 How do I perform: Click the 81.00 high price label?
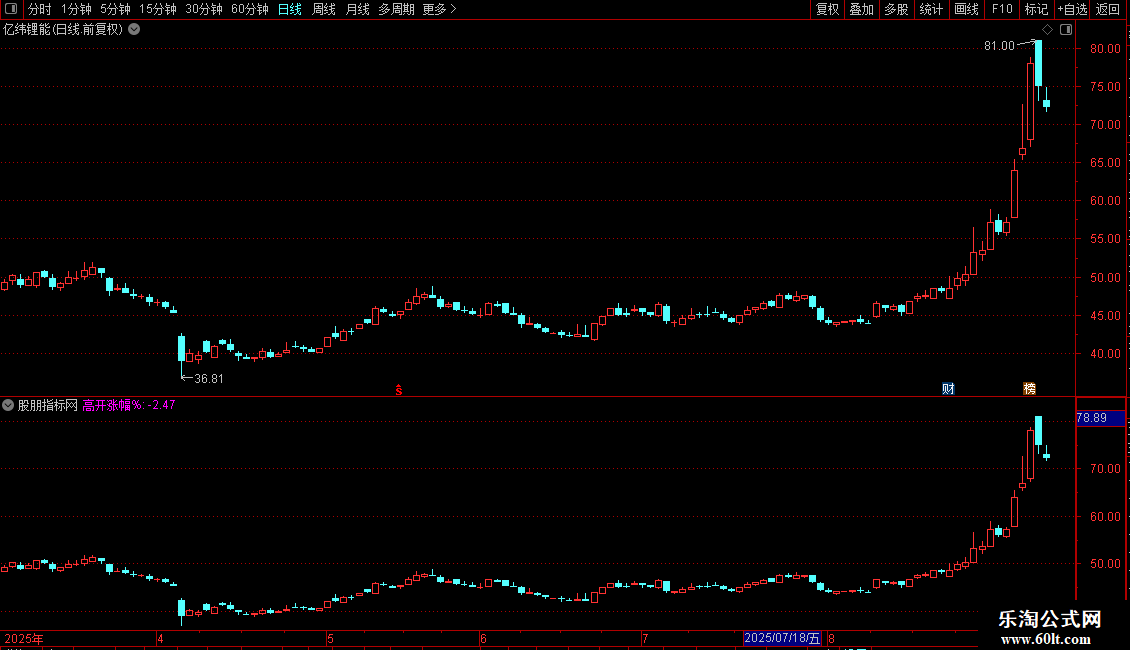[999, 46]
